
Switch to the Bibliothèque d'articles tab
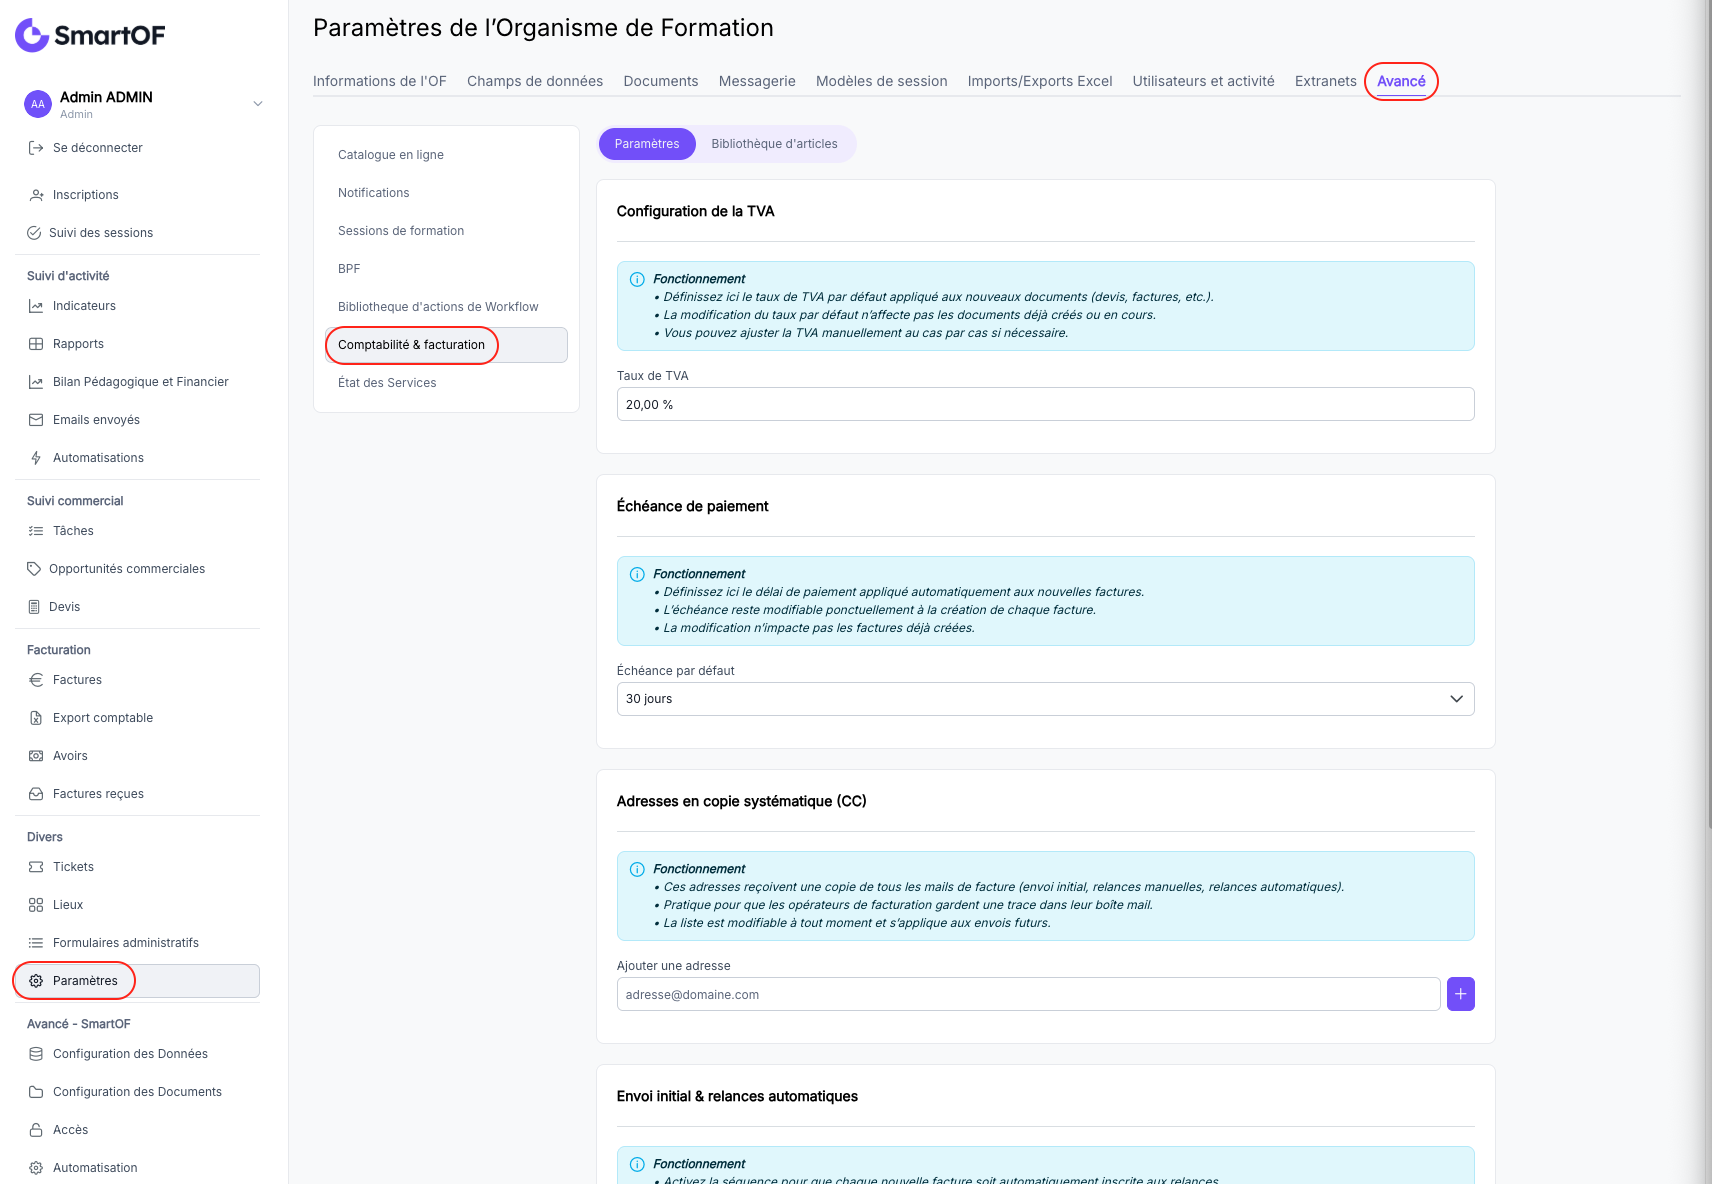tap(775, 144)
